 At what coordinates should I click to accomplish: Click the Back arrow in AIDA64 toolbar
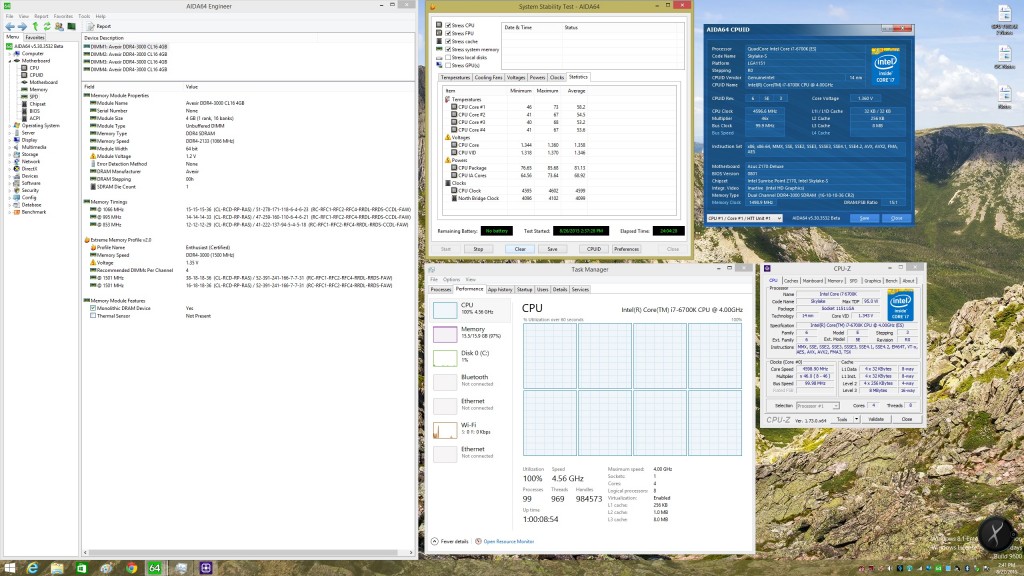tap(10, 26)
